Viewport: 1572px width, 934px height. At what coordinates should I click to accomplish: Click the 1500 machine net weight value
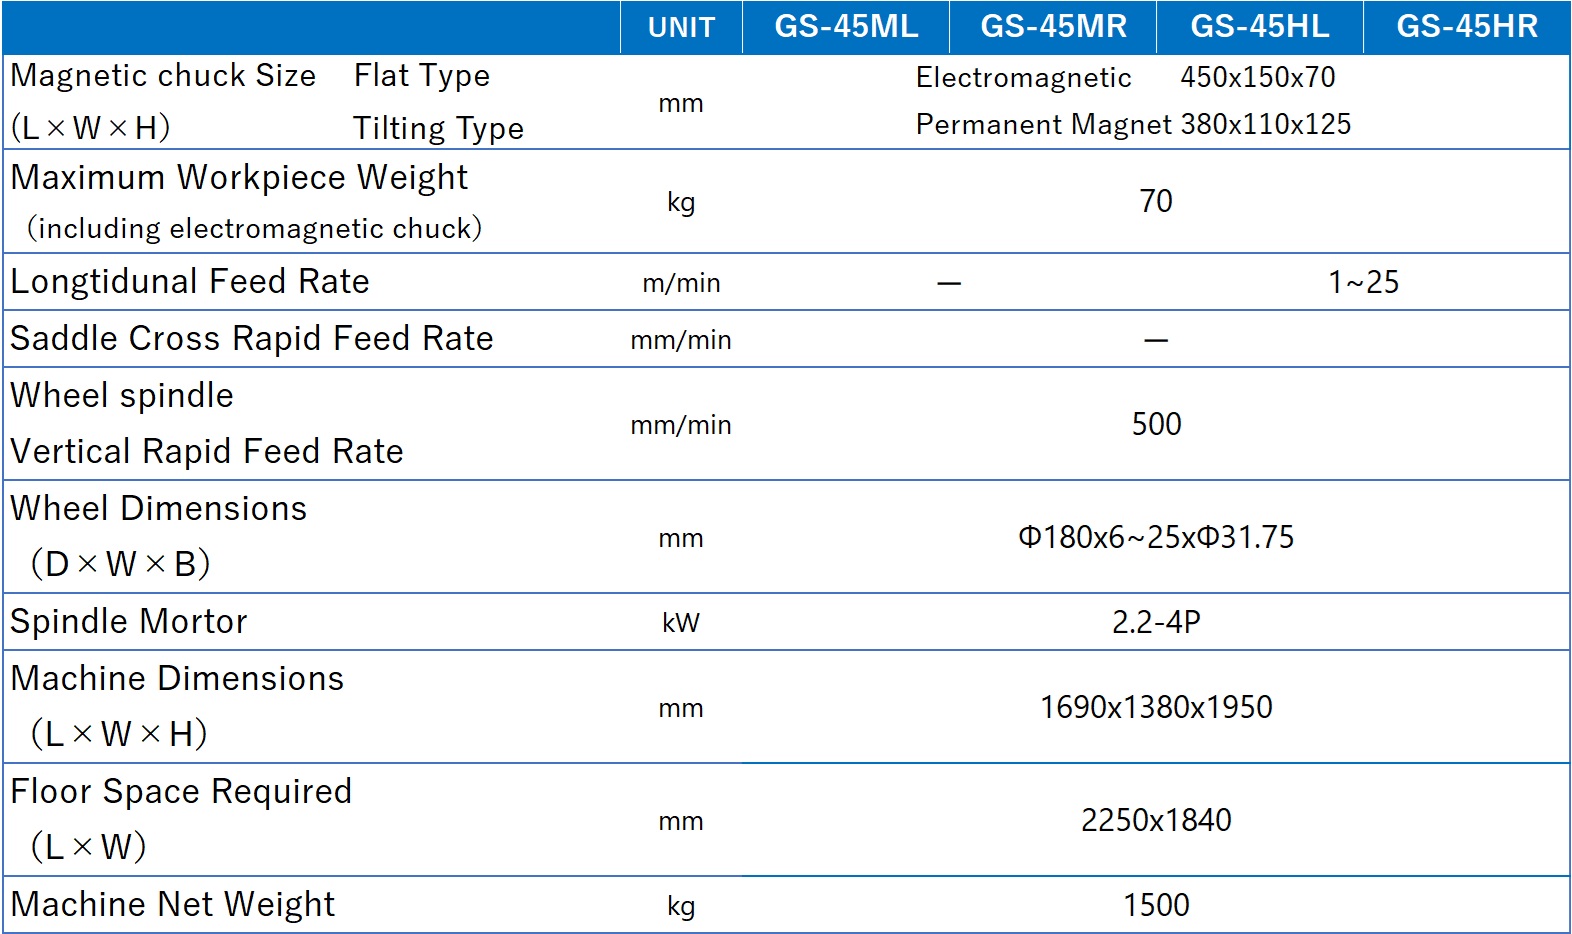click(x=1156, y=905)
